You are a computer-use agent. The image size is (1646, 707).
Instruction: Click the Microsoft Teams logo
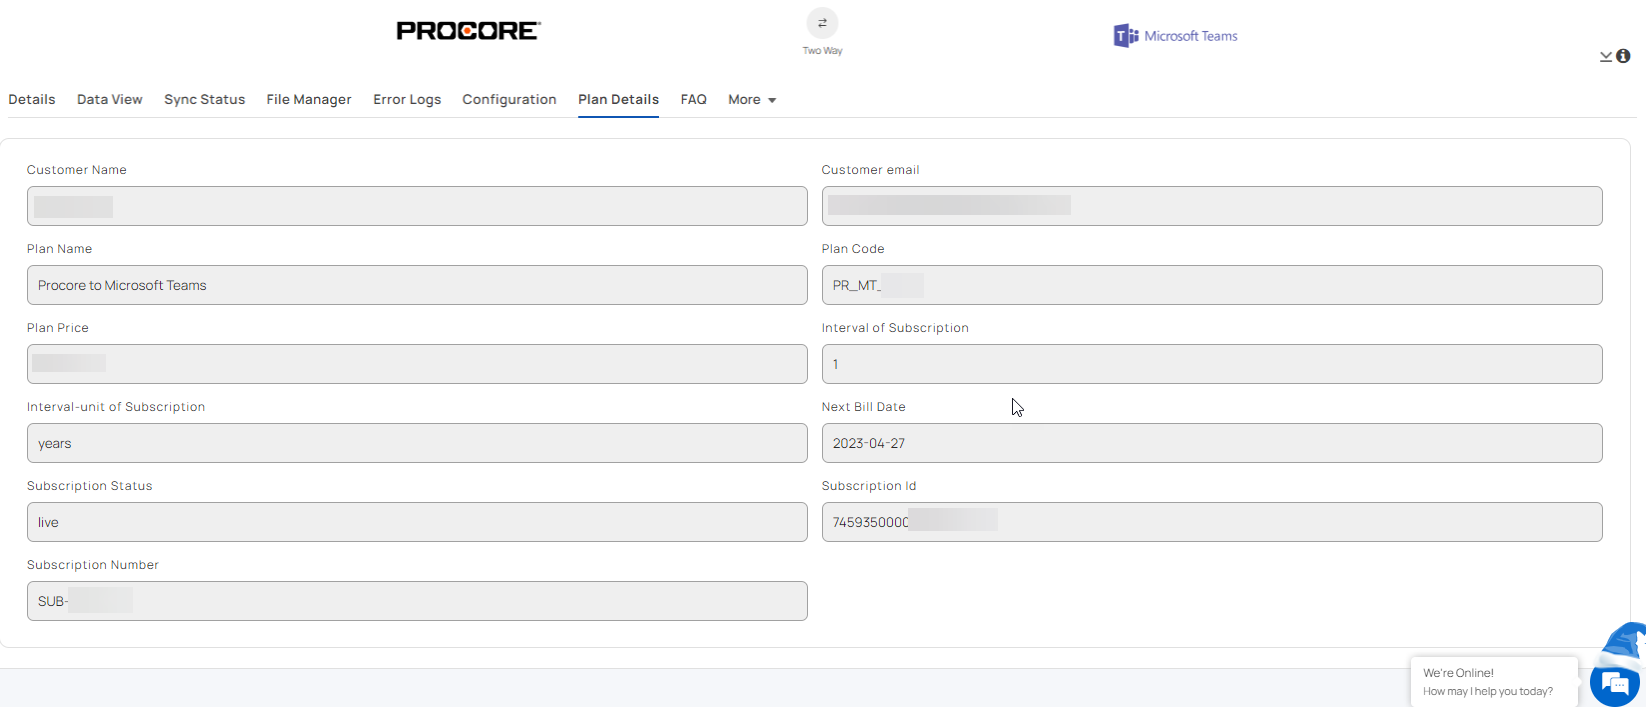[x=1176, y=36]
